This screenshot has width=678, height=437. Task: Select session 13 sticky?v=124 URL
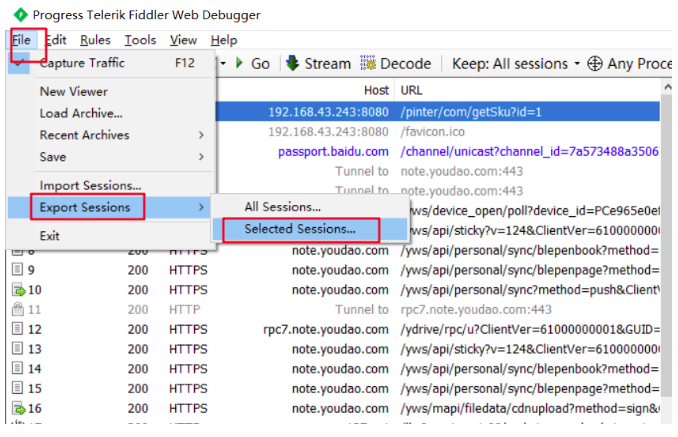530,349
